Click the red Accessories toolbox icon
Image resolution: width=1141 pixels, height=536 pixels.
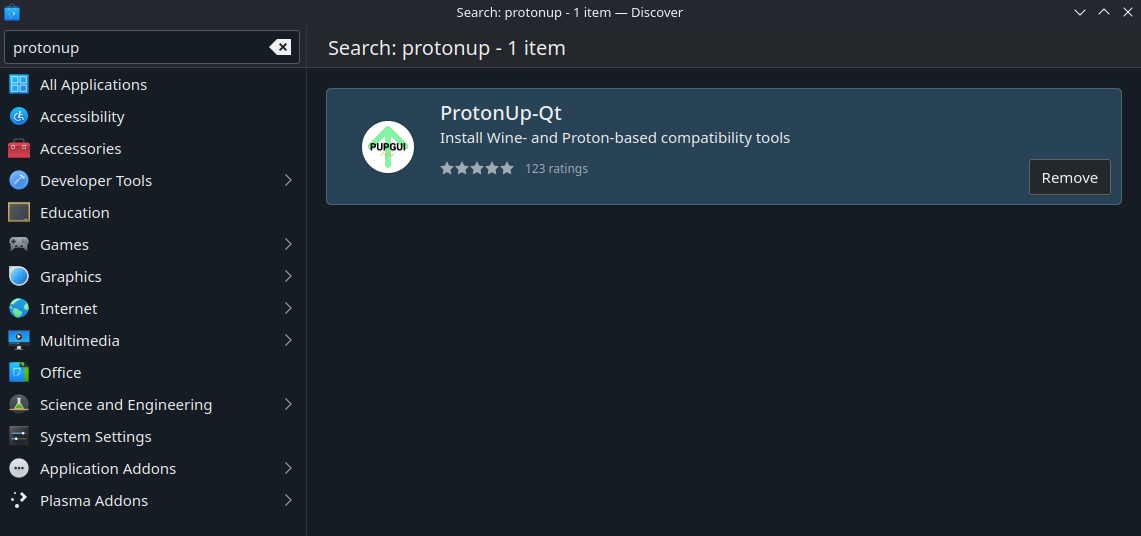(19, 149)
